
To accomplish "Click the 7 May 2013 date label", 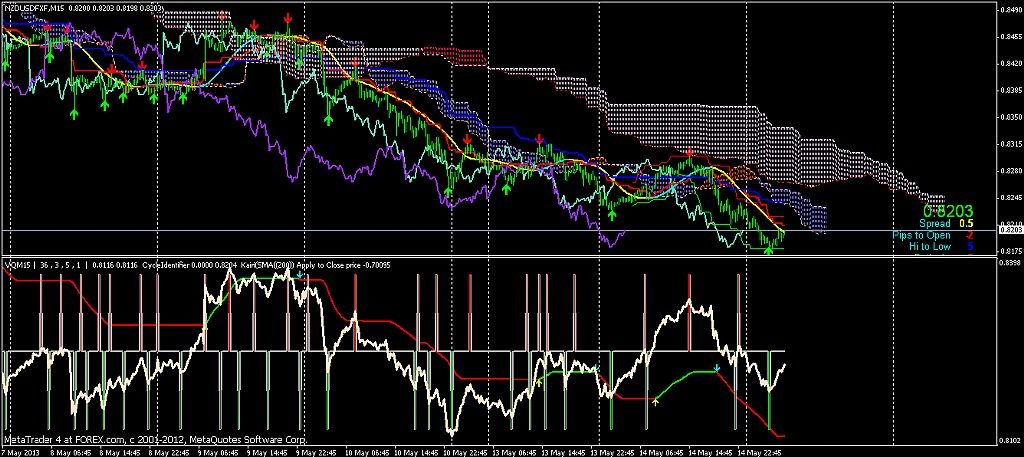I will pos(20,452).
